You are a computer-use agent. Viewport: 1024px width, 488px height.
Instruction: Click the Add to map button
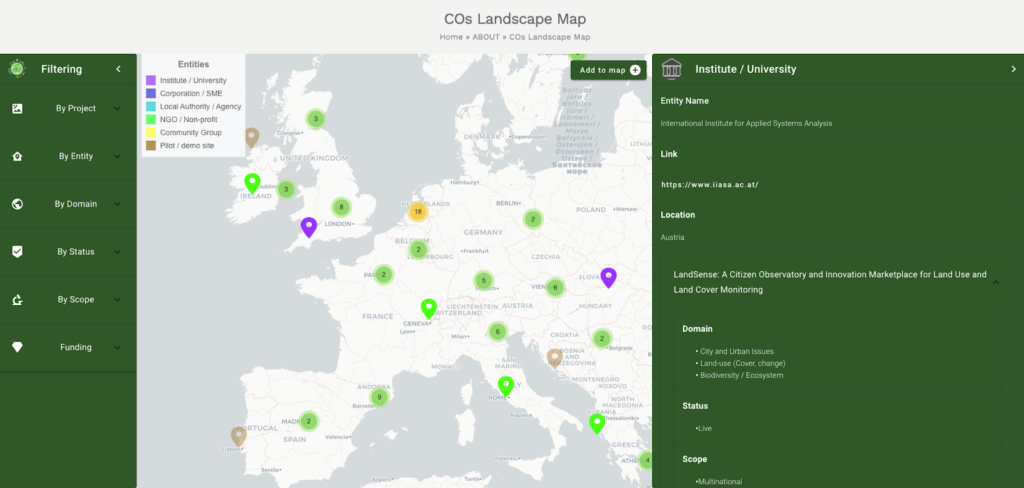coord(609,70)
